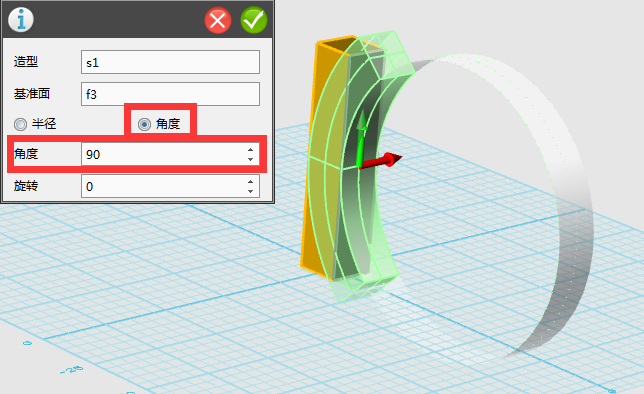This screenshot has height=394, width=644.
Task: Cancel the operation with red X
Action: [218, 20]
